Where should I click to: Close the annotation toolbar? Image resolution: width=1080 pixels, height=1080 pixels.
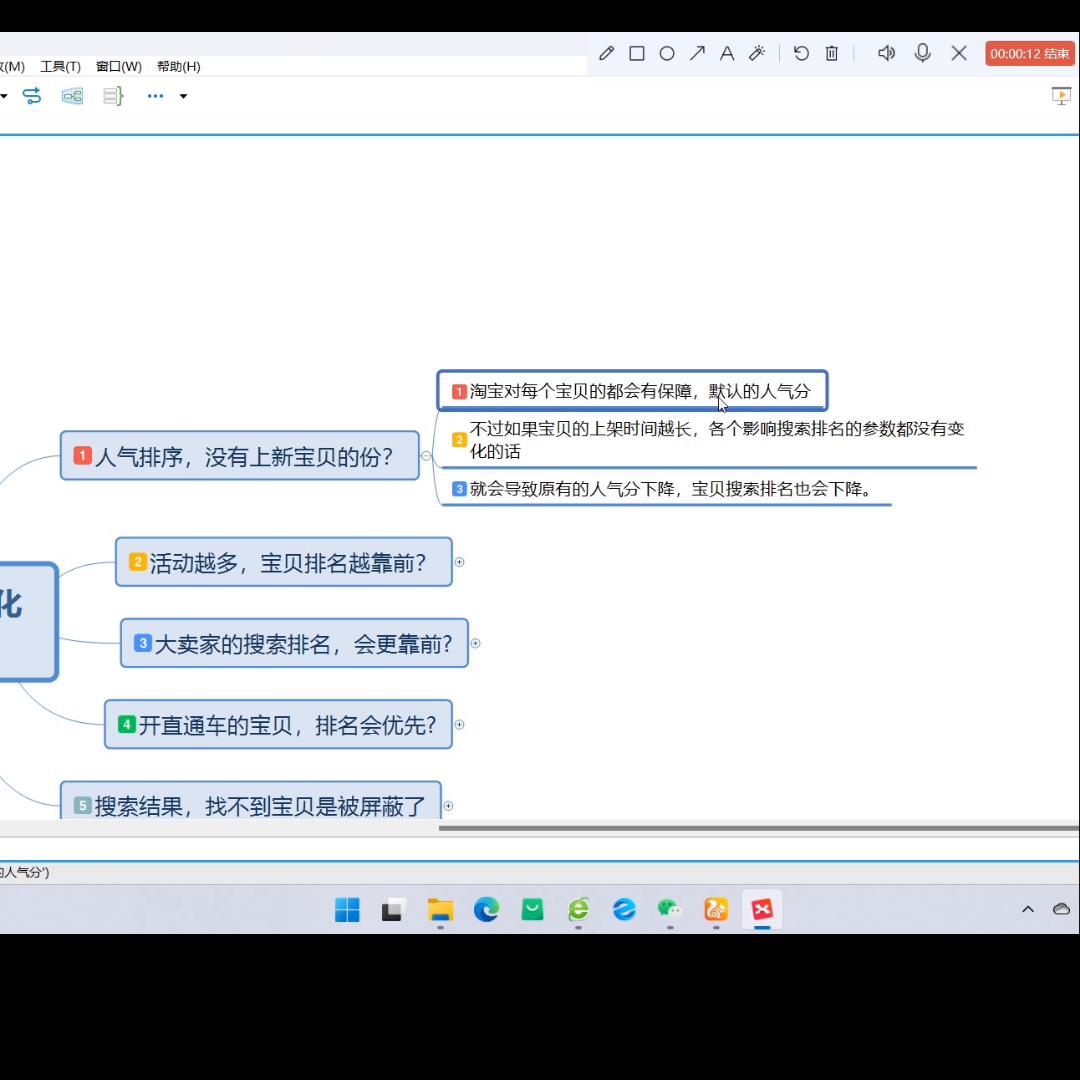(x=959, y=53)
